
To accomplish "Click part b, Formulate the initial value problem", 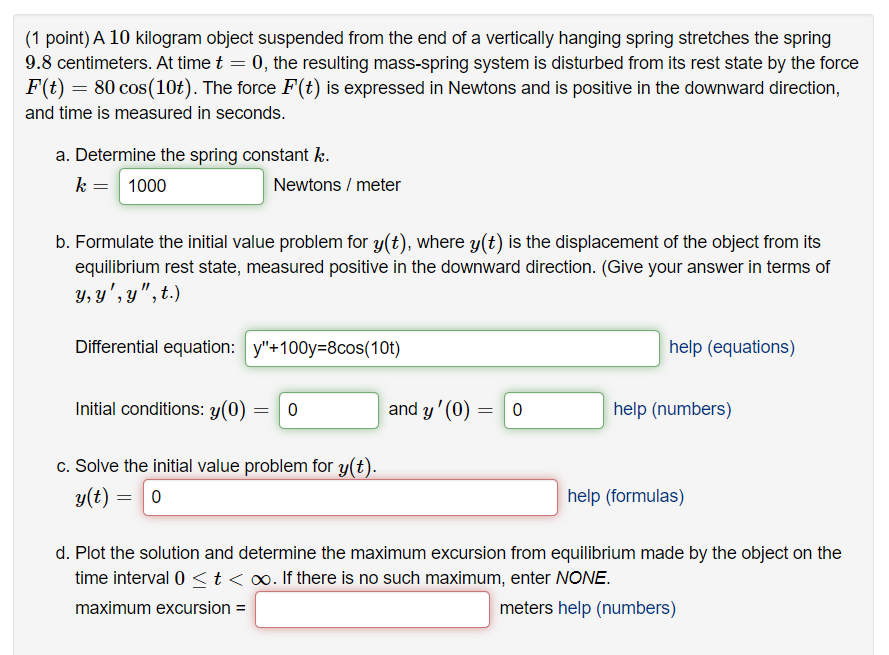I will 300,241.
